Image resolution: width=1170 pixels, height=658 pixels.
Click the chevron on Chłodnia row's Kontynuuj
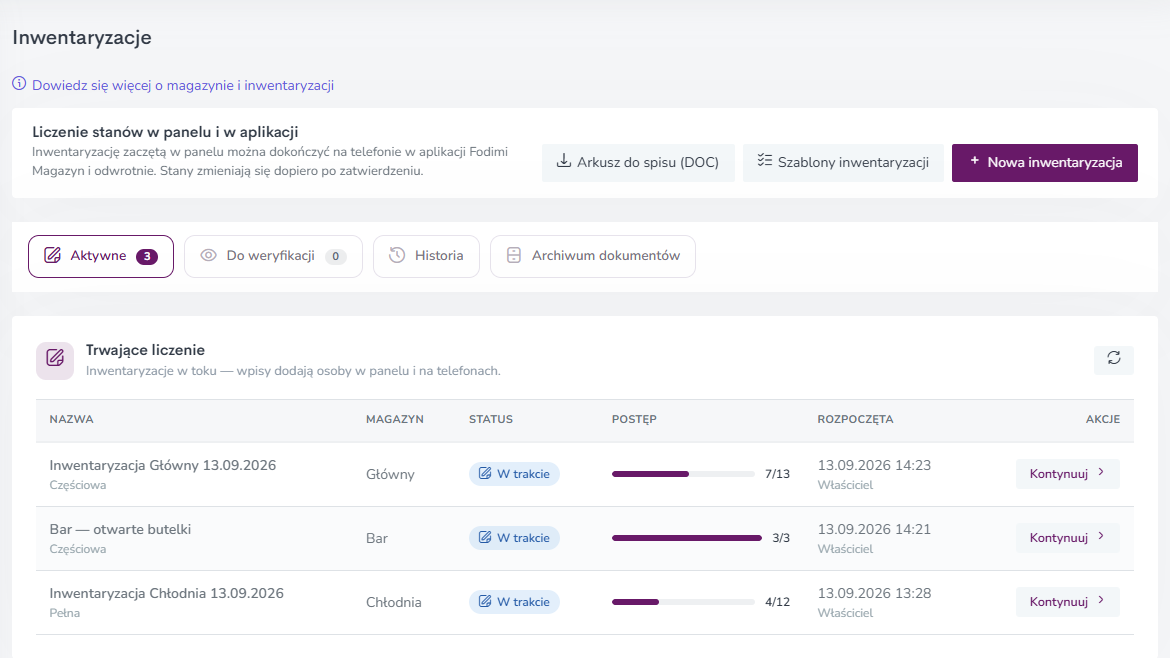pos(1101,601)
